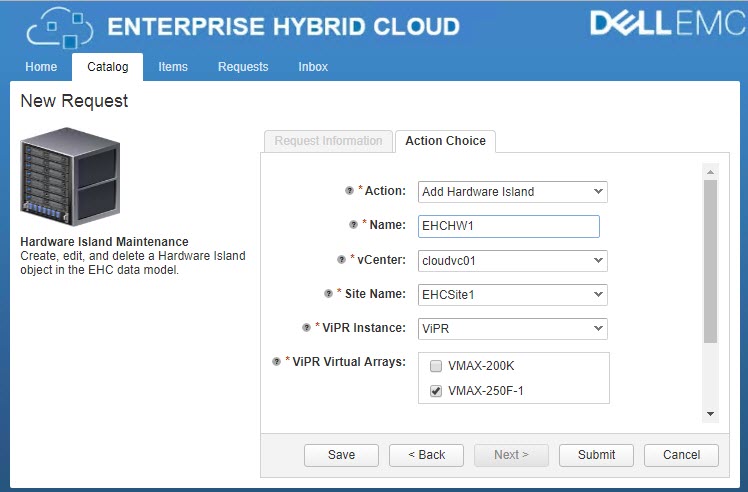Uncheck the VMAX-250F-1 checkbox
This screenshot has height=492, width=748.
point(435,391)
